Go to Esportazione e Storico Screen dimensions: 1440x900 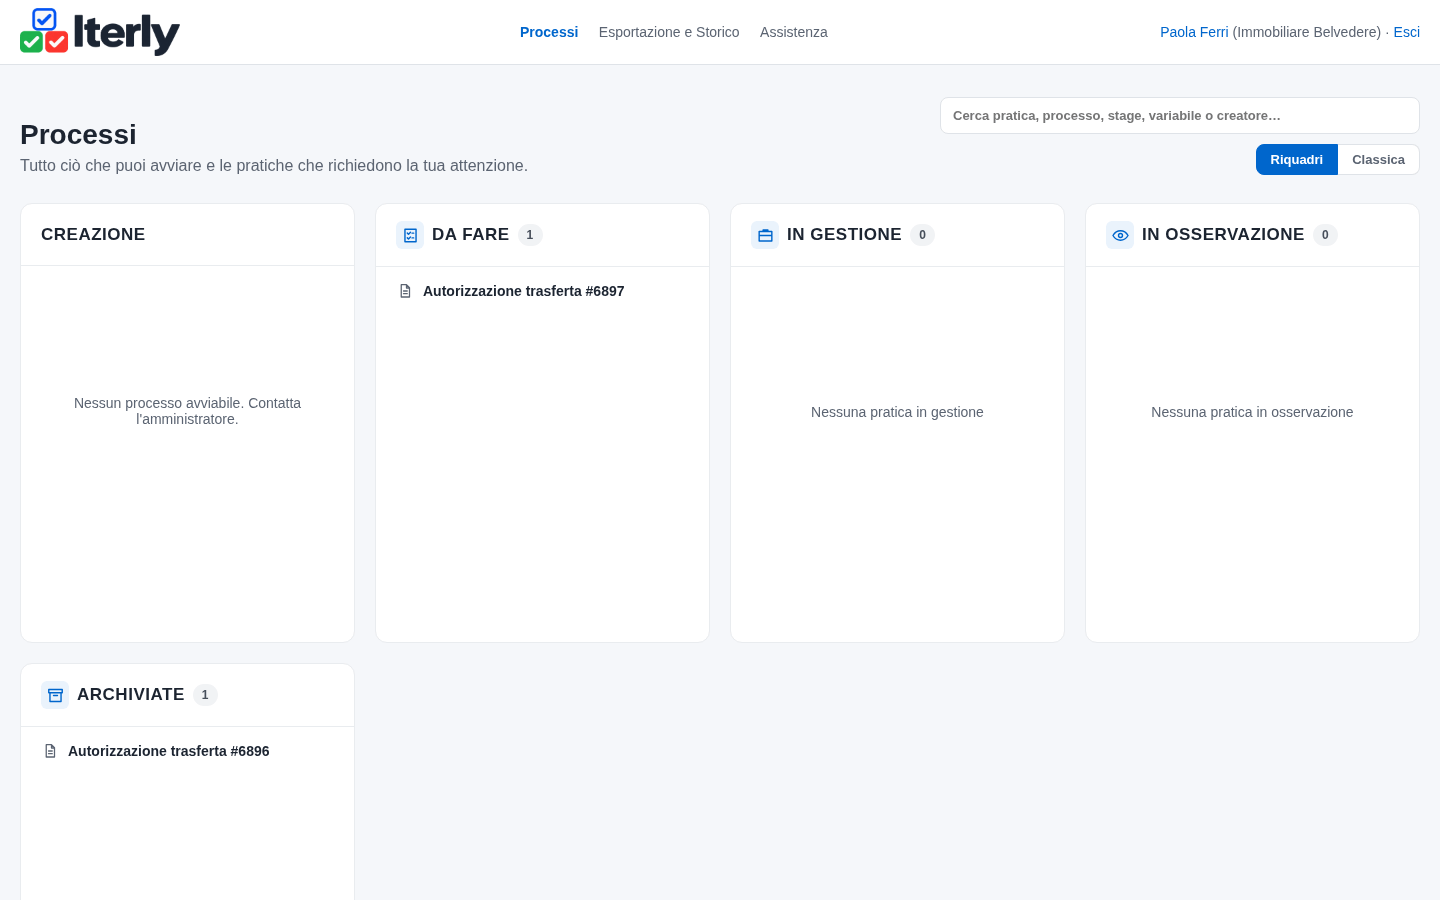click(669, 32)
